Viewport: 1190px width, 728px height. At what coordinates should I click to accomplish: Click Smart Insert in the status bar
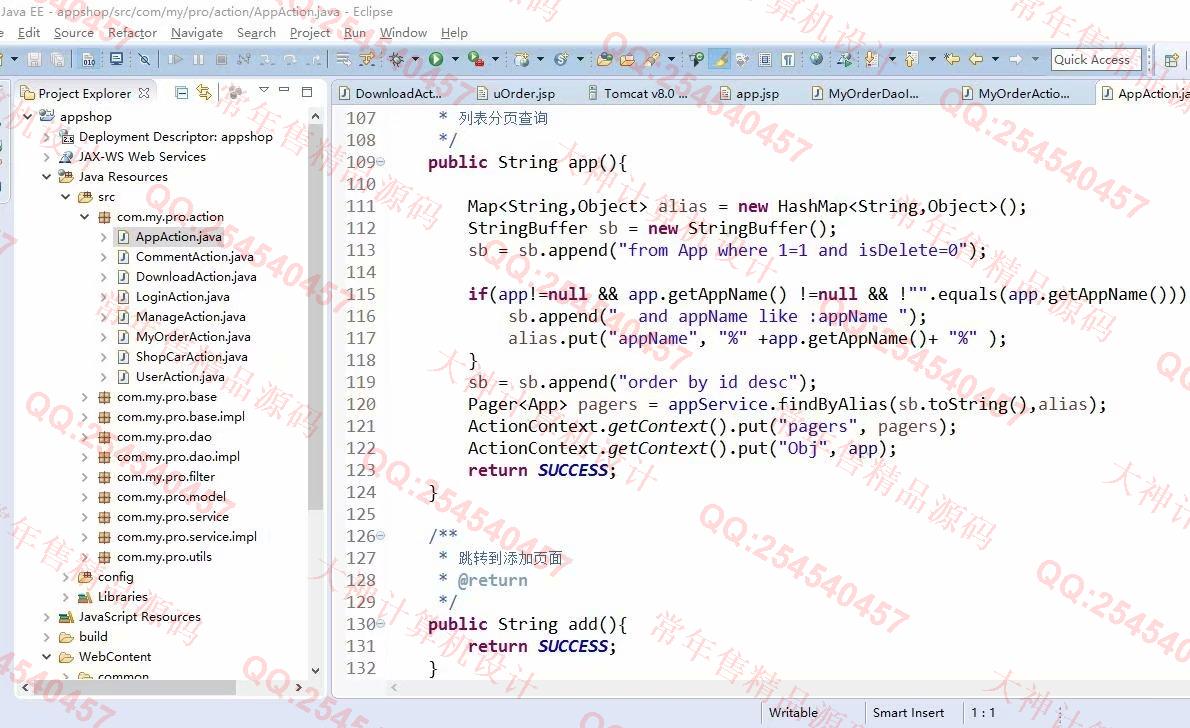click(908, 713)
